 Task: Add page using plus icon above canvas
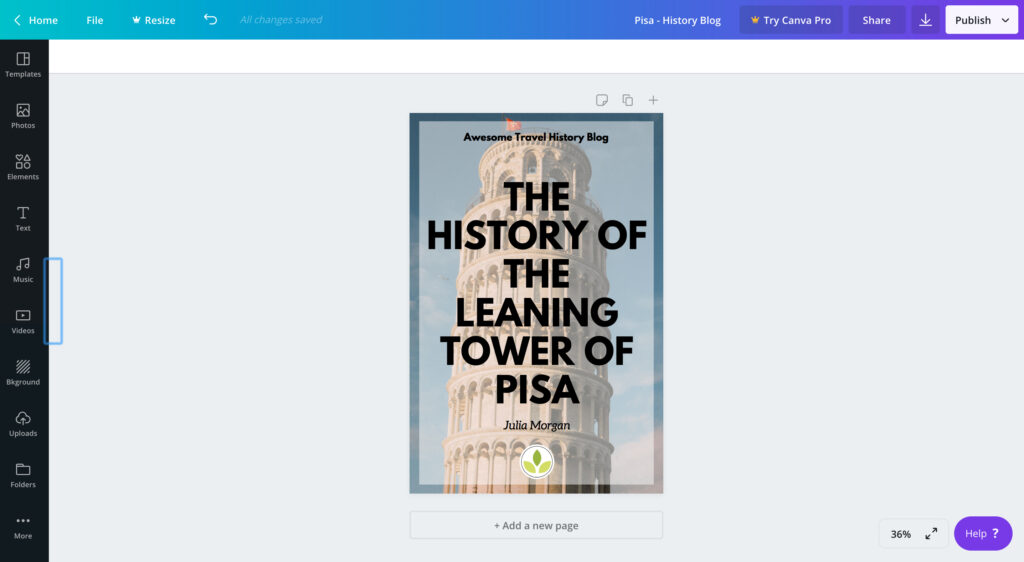[x=653, y=100]
